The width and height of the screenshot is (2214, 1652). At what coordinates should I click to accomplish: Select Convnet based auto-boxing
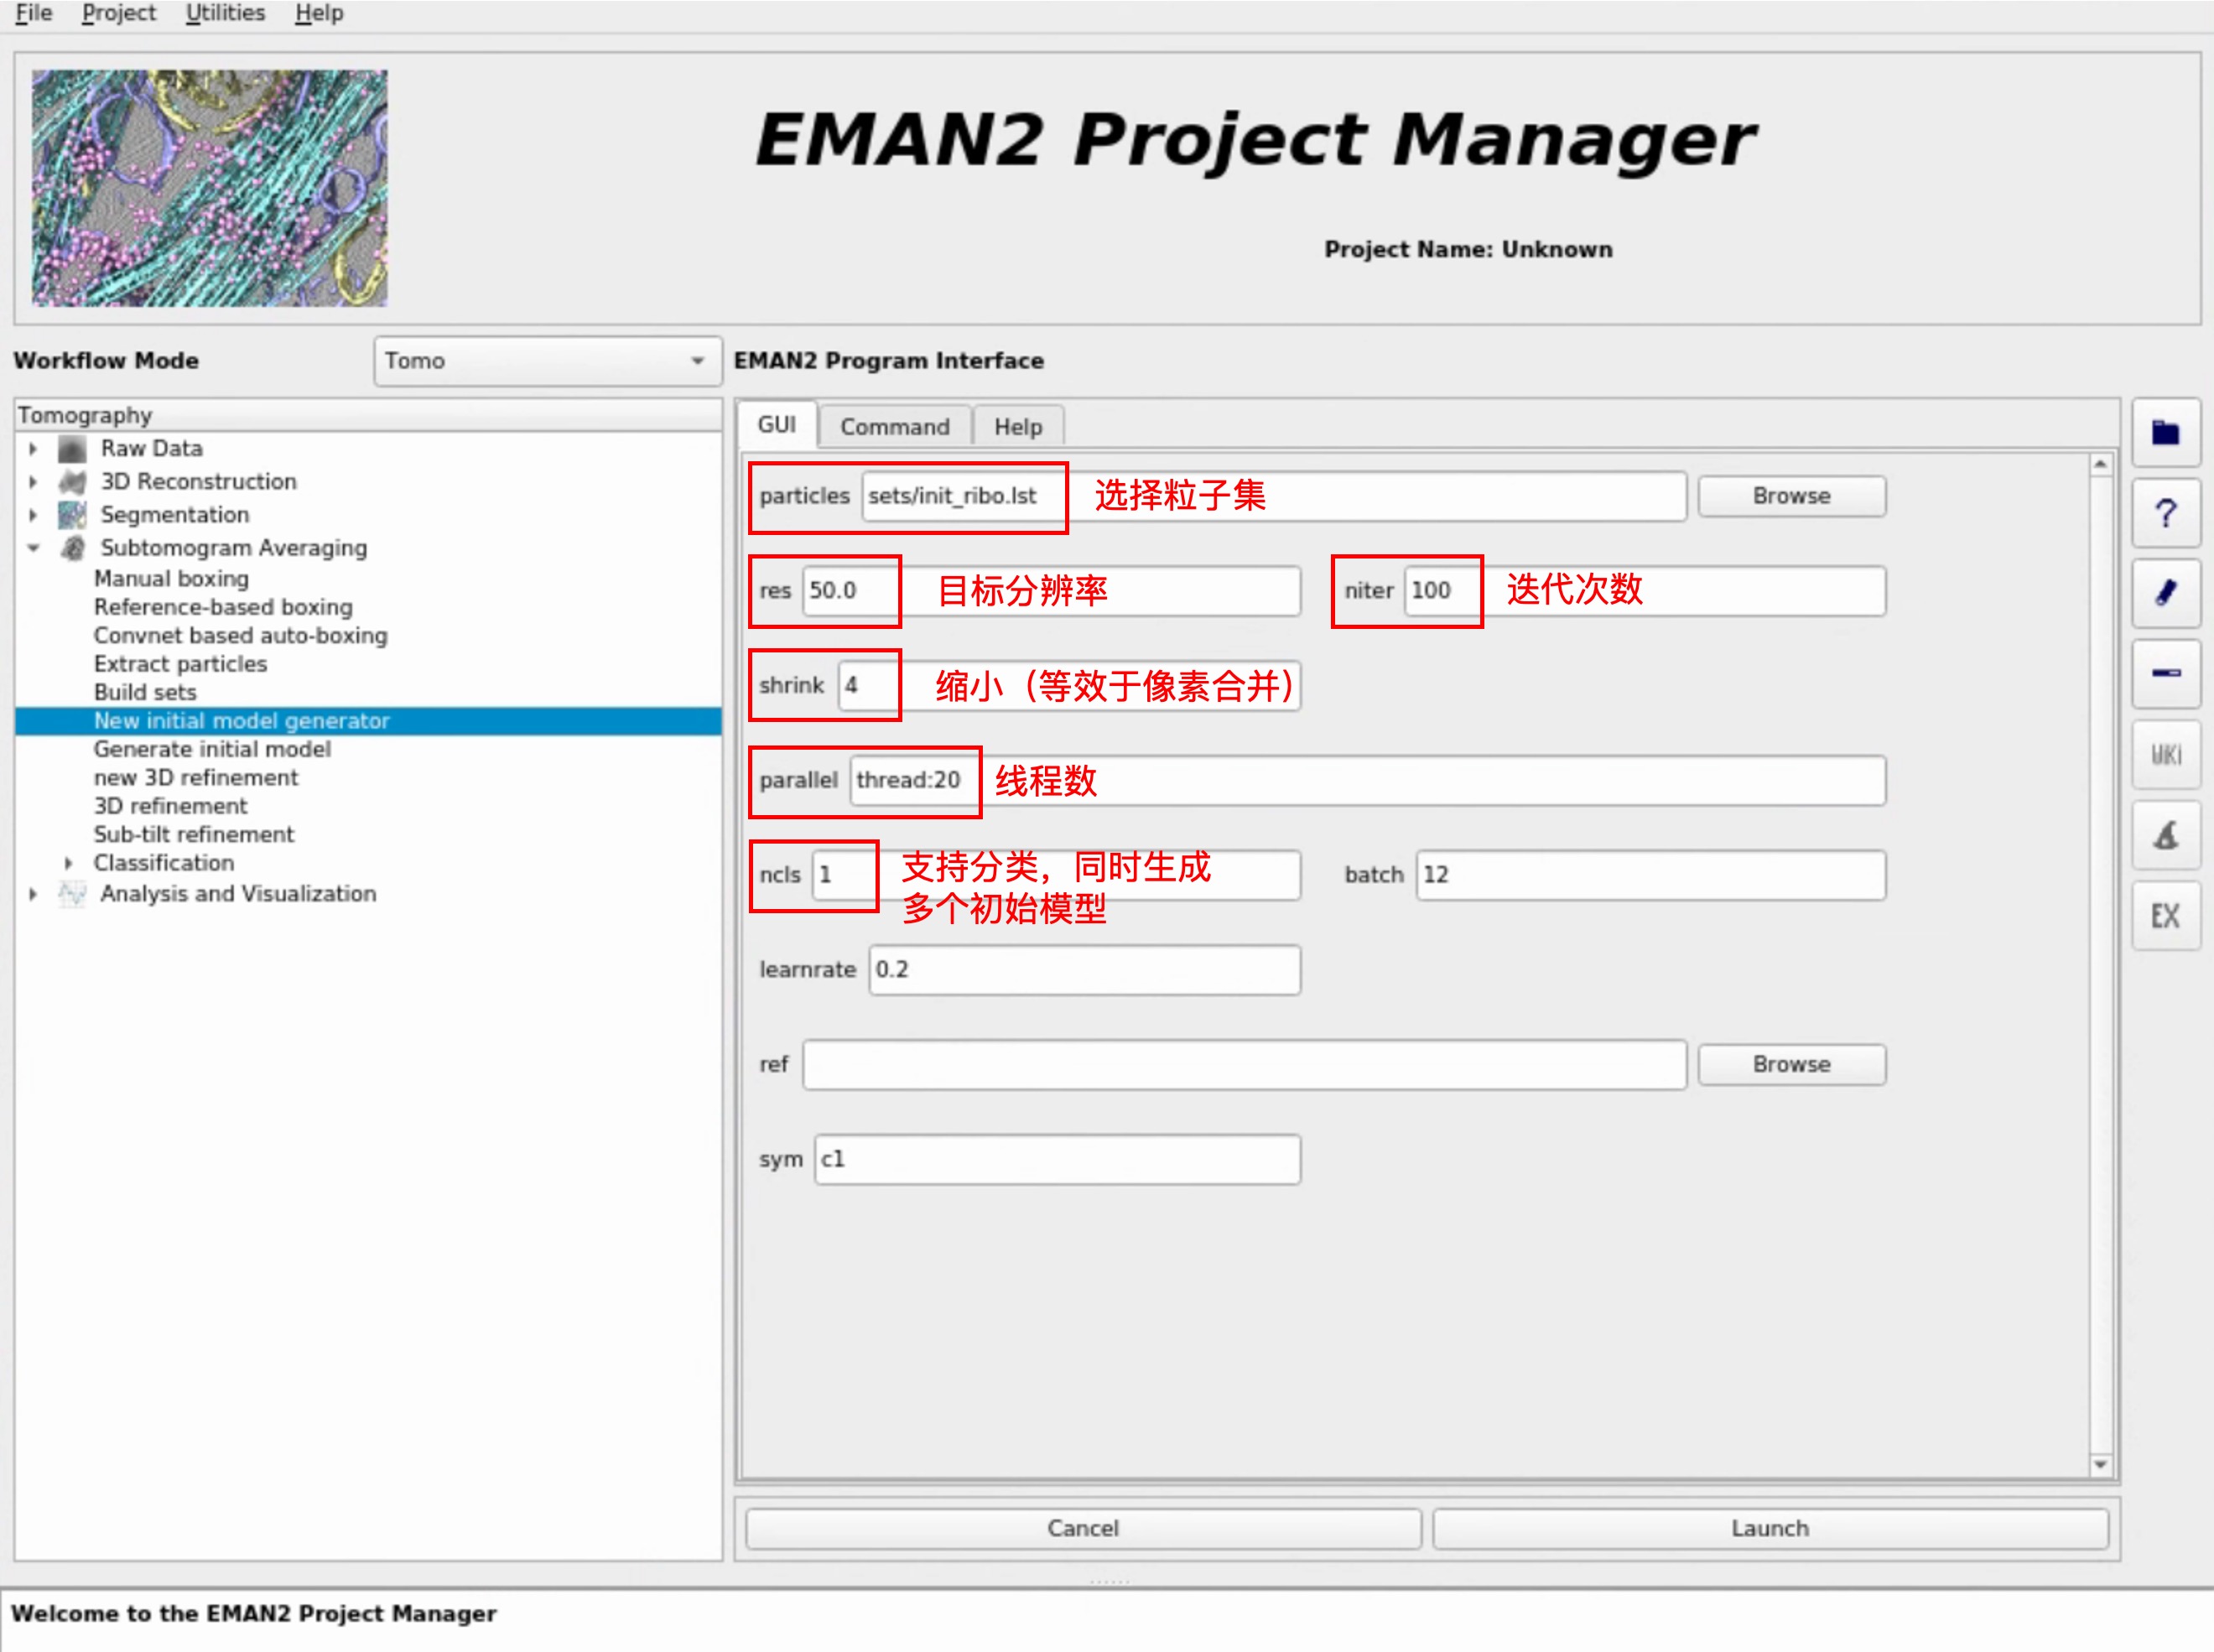[240, 636]
